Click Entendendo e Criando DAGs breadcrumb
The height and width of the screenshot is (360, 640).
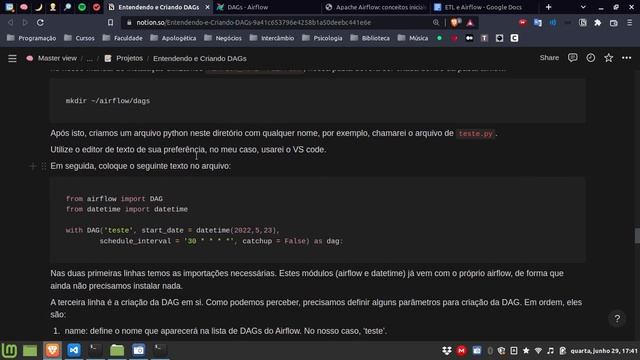pyautogui.click(x=200, y=58)
